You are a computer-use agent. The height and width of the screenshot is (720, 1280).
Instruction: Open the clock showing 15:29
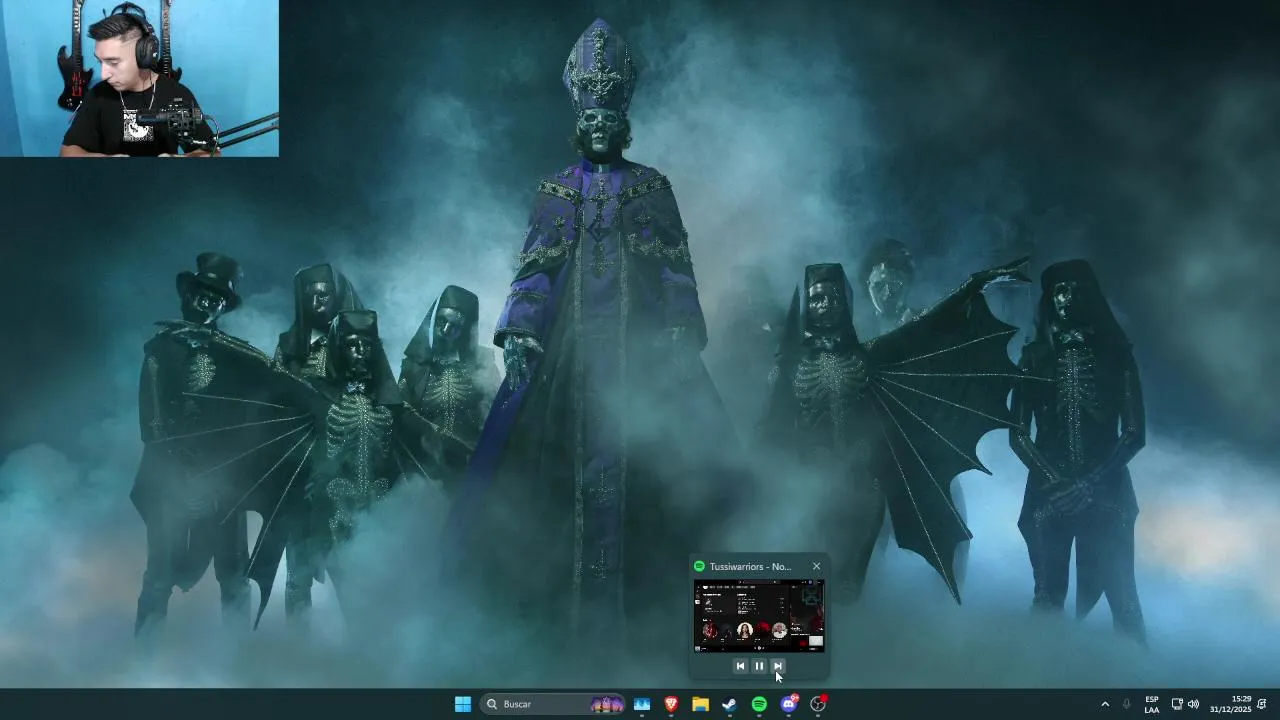(1231, 704)
